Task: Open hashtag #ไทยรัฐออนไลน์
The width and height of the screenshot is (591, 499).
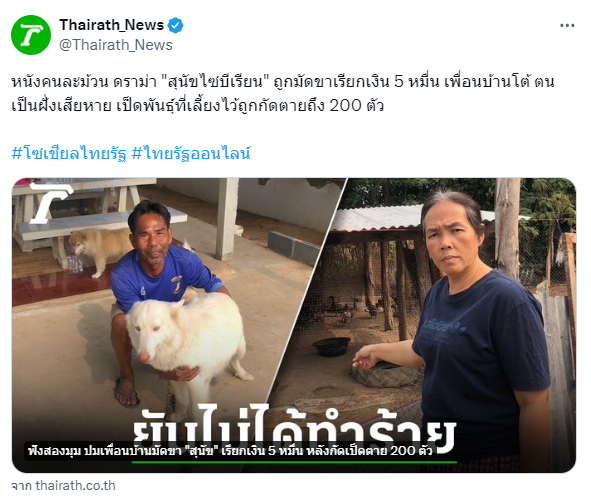Action: pos(191,153)
